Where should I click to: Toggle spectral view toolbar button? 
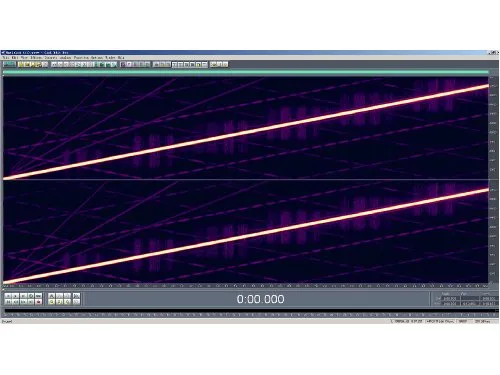(x=123, y=64)
